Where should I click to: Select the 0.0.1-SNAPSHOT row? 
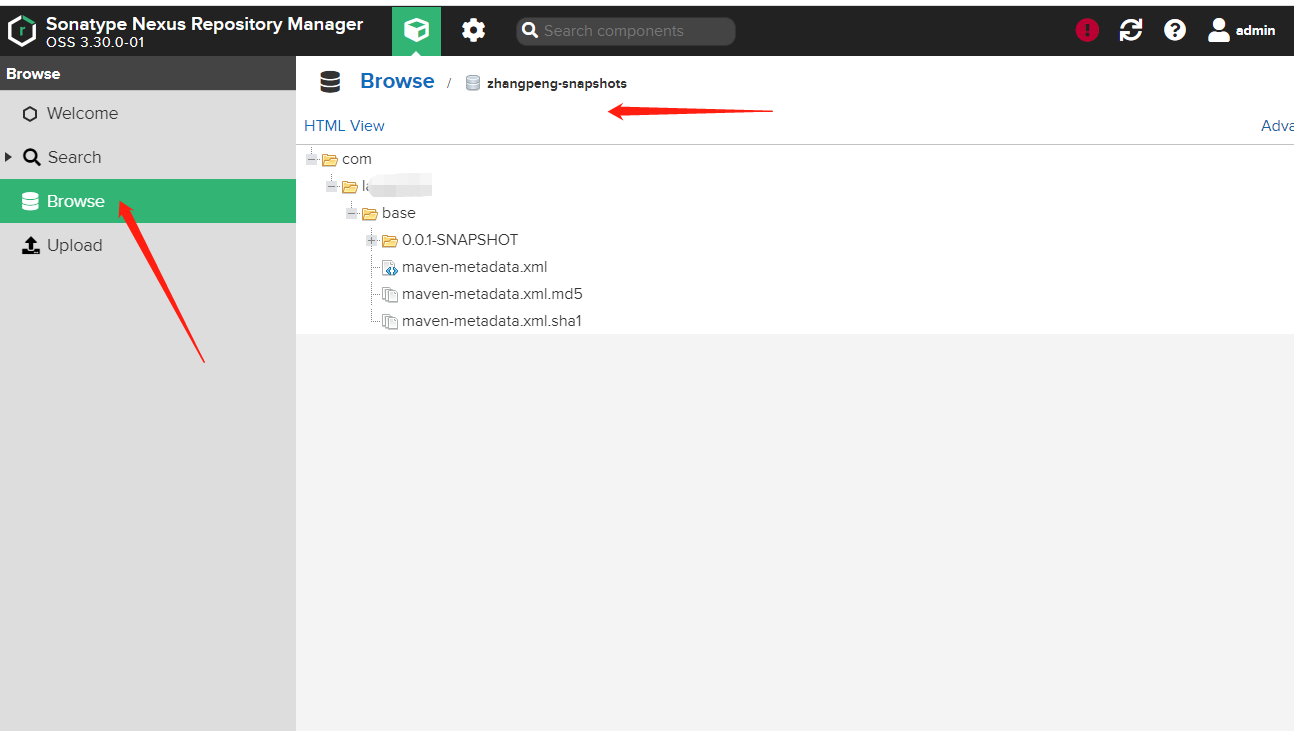click(460, 240)
